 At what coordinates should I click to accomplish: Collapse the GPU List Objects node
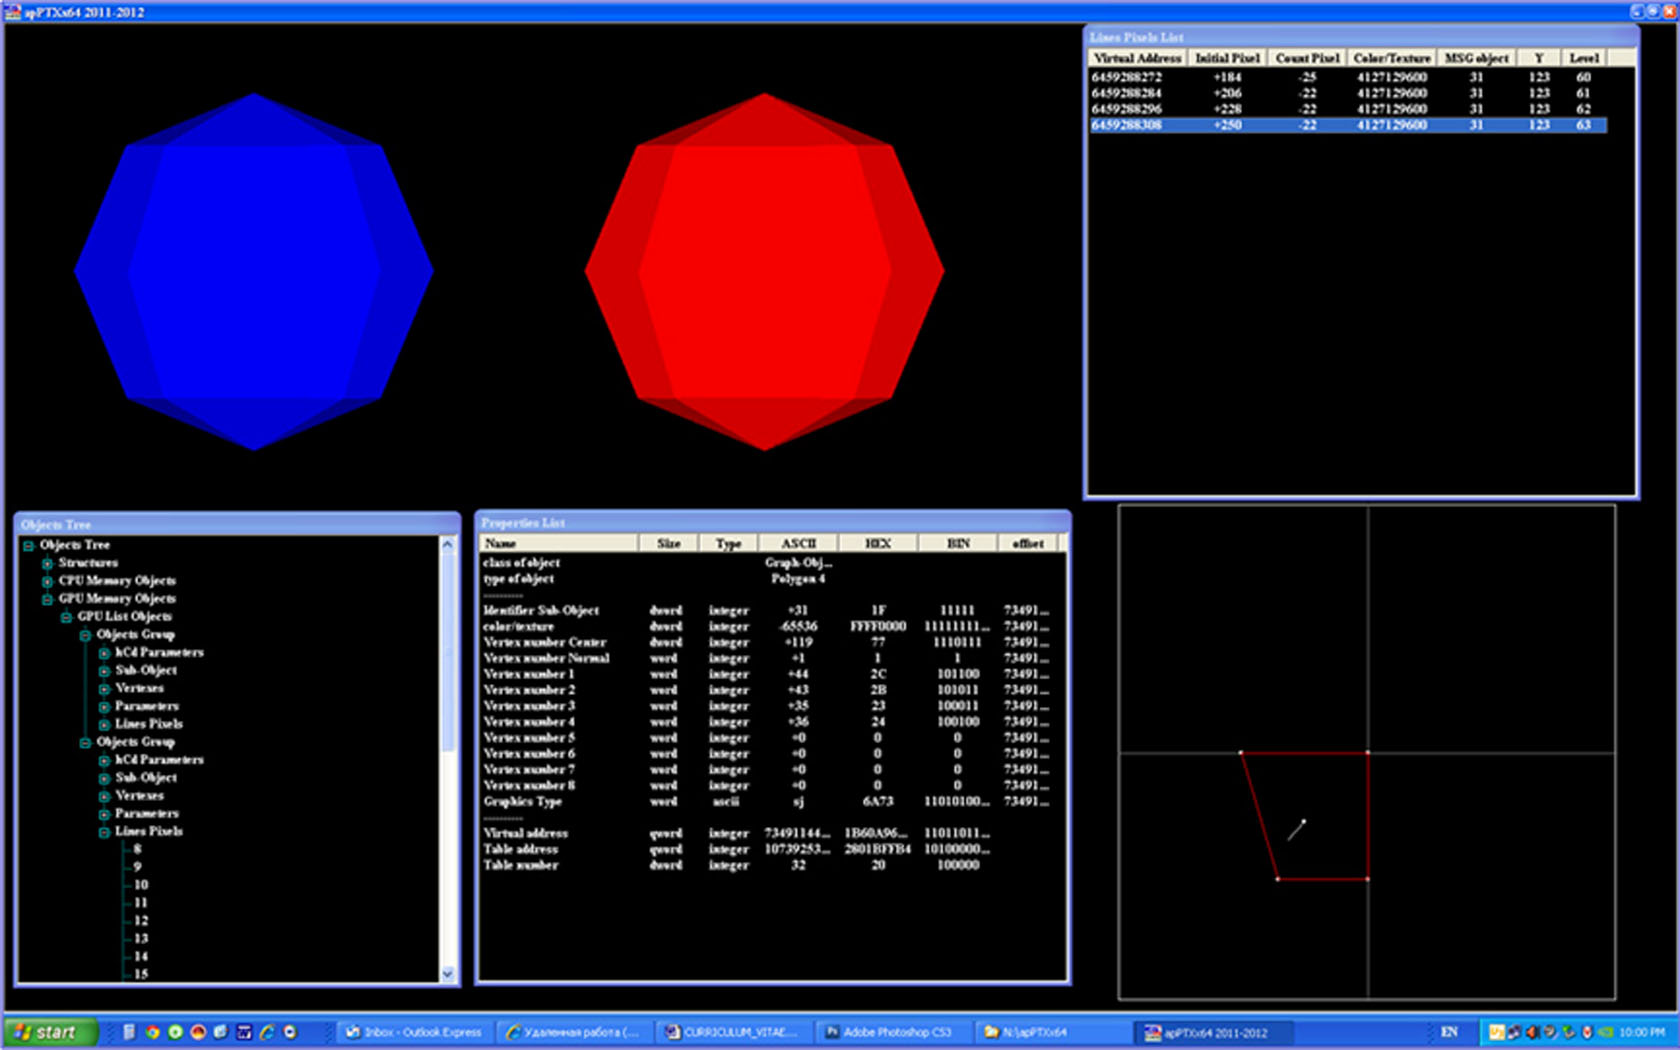pyautogui.click(x=66, y=617)
